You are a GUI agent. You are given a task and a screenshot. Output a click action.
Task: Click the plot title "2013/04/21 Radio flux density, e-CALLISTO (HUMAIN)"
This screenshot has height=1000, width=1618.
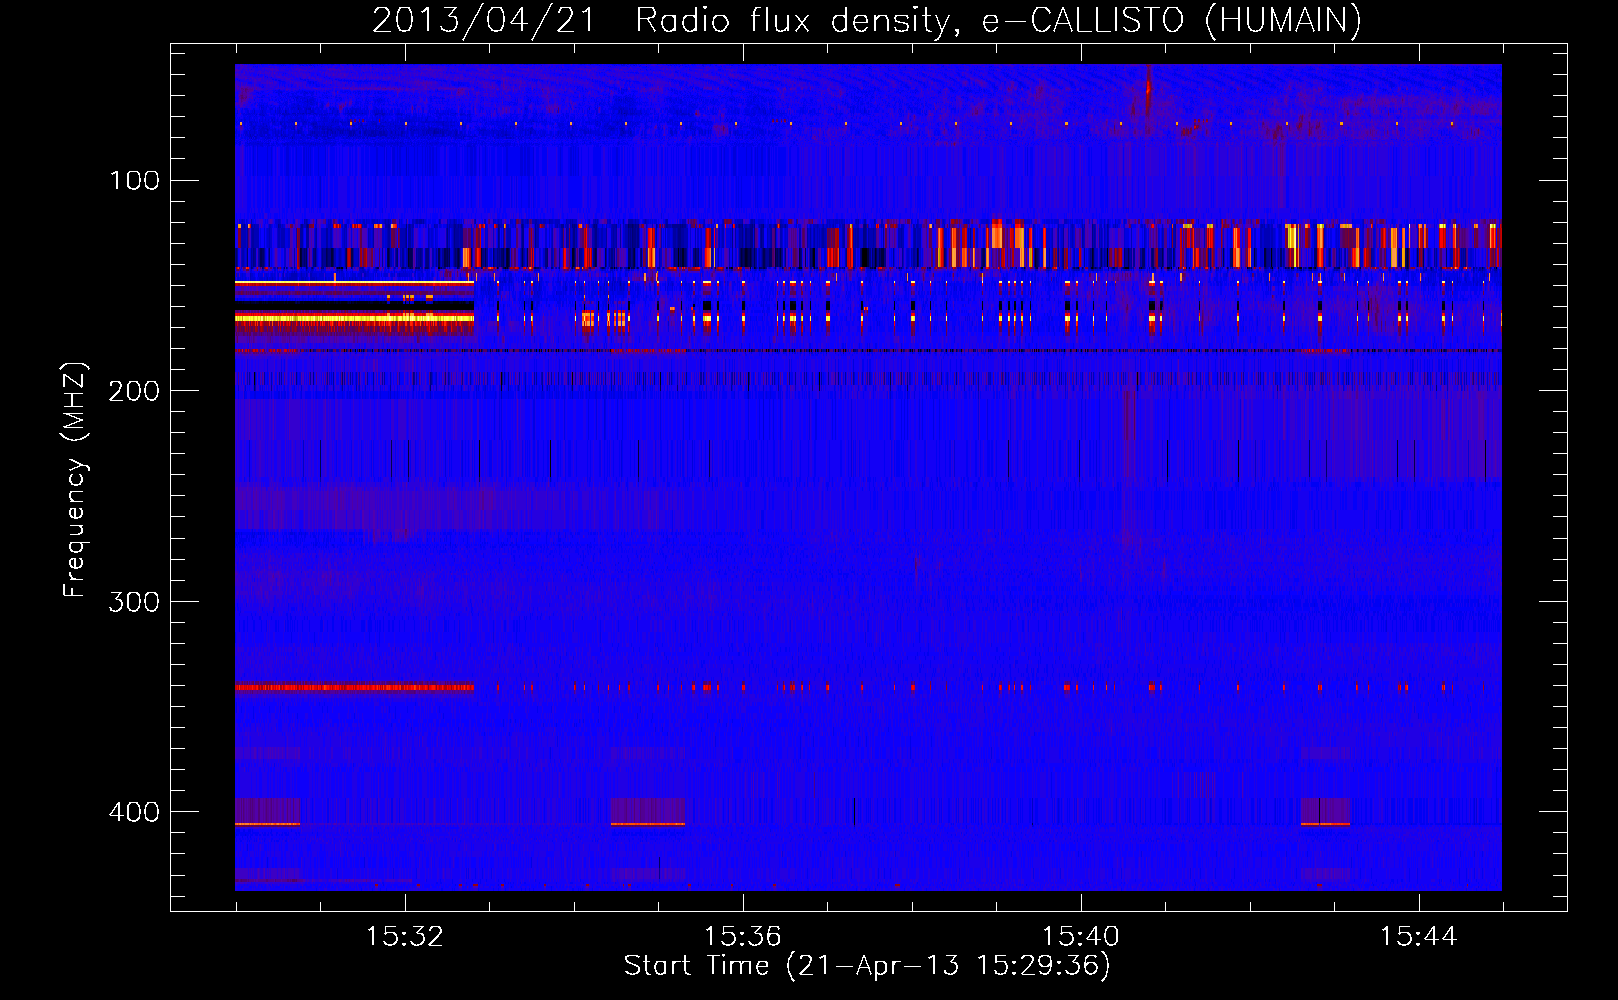pyautogui.click(x=867, y=20)
